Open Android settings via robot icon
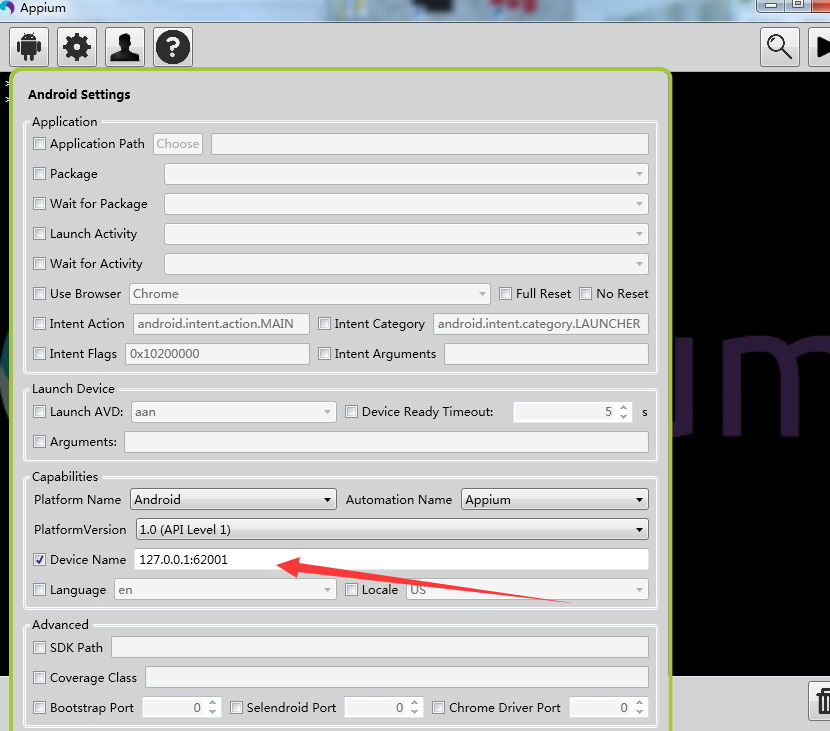Viewport: 830px width, 731px height. tap(29, 47)
